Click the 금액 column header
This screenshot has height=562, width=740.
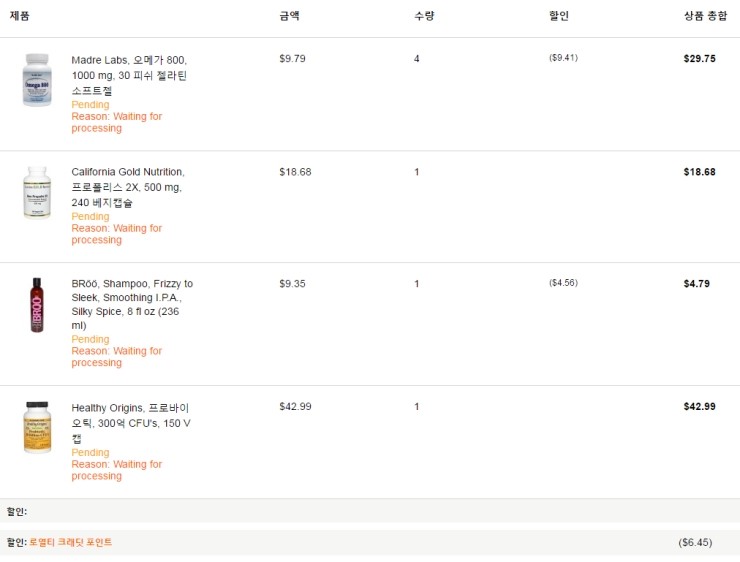click(289, 16)
